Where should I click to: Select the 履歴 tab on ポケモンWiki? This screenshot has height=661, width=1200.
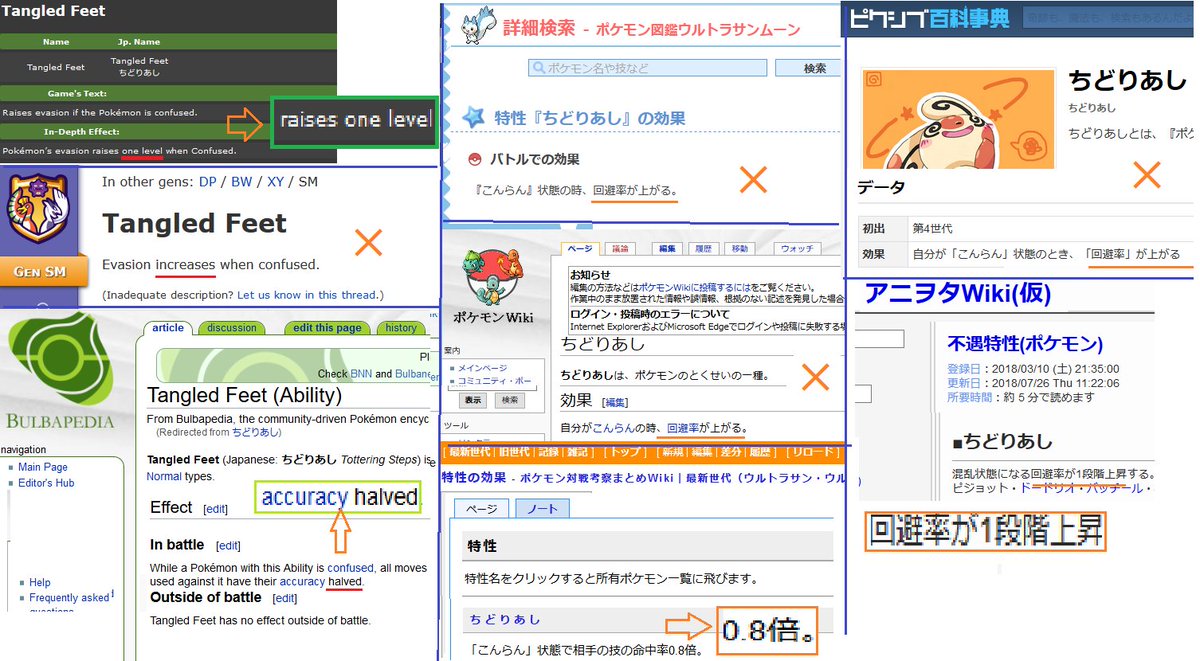[x=703, y=248]
